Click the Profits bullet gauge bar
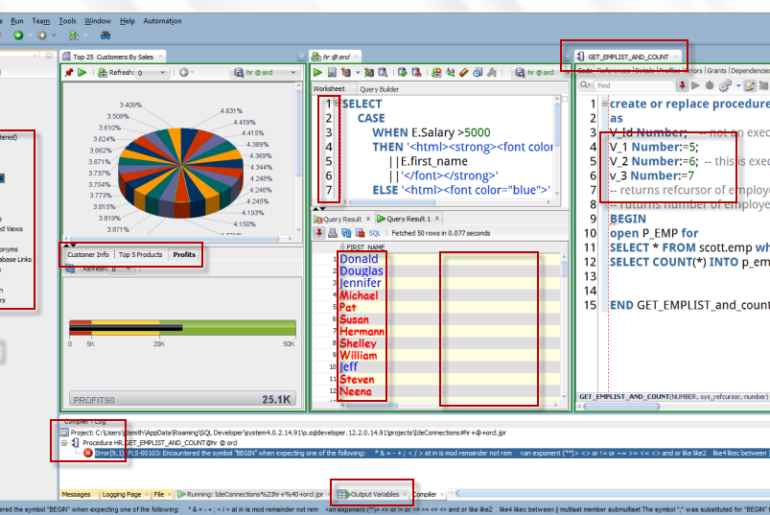Screen dimensions: 770x515 [183, 327]
